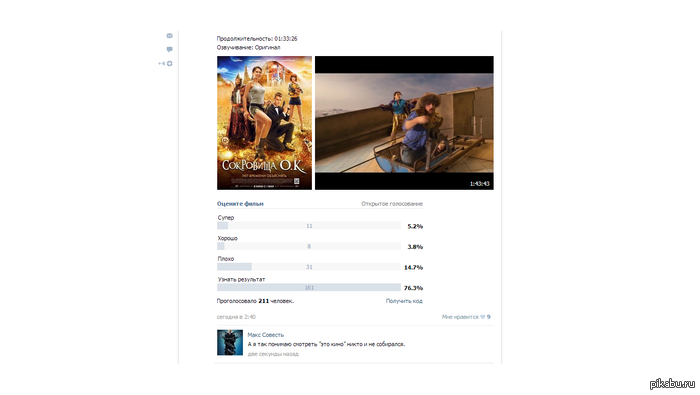Screen dimensions: 700x395
Task: Click the Плохо result bar showing 31
Action: tap(309, 267)
